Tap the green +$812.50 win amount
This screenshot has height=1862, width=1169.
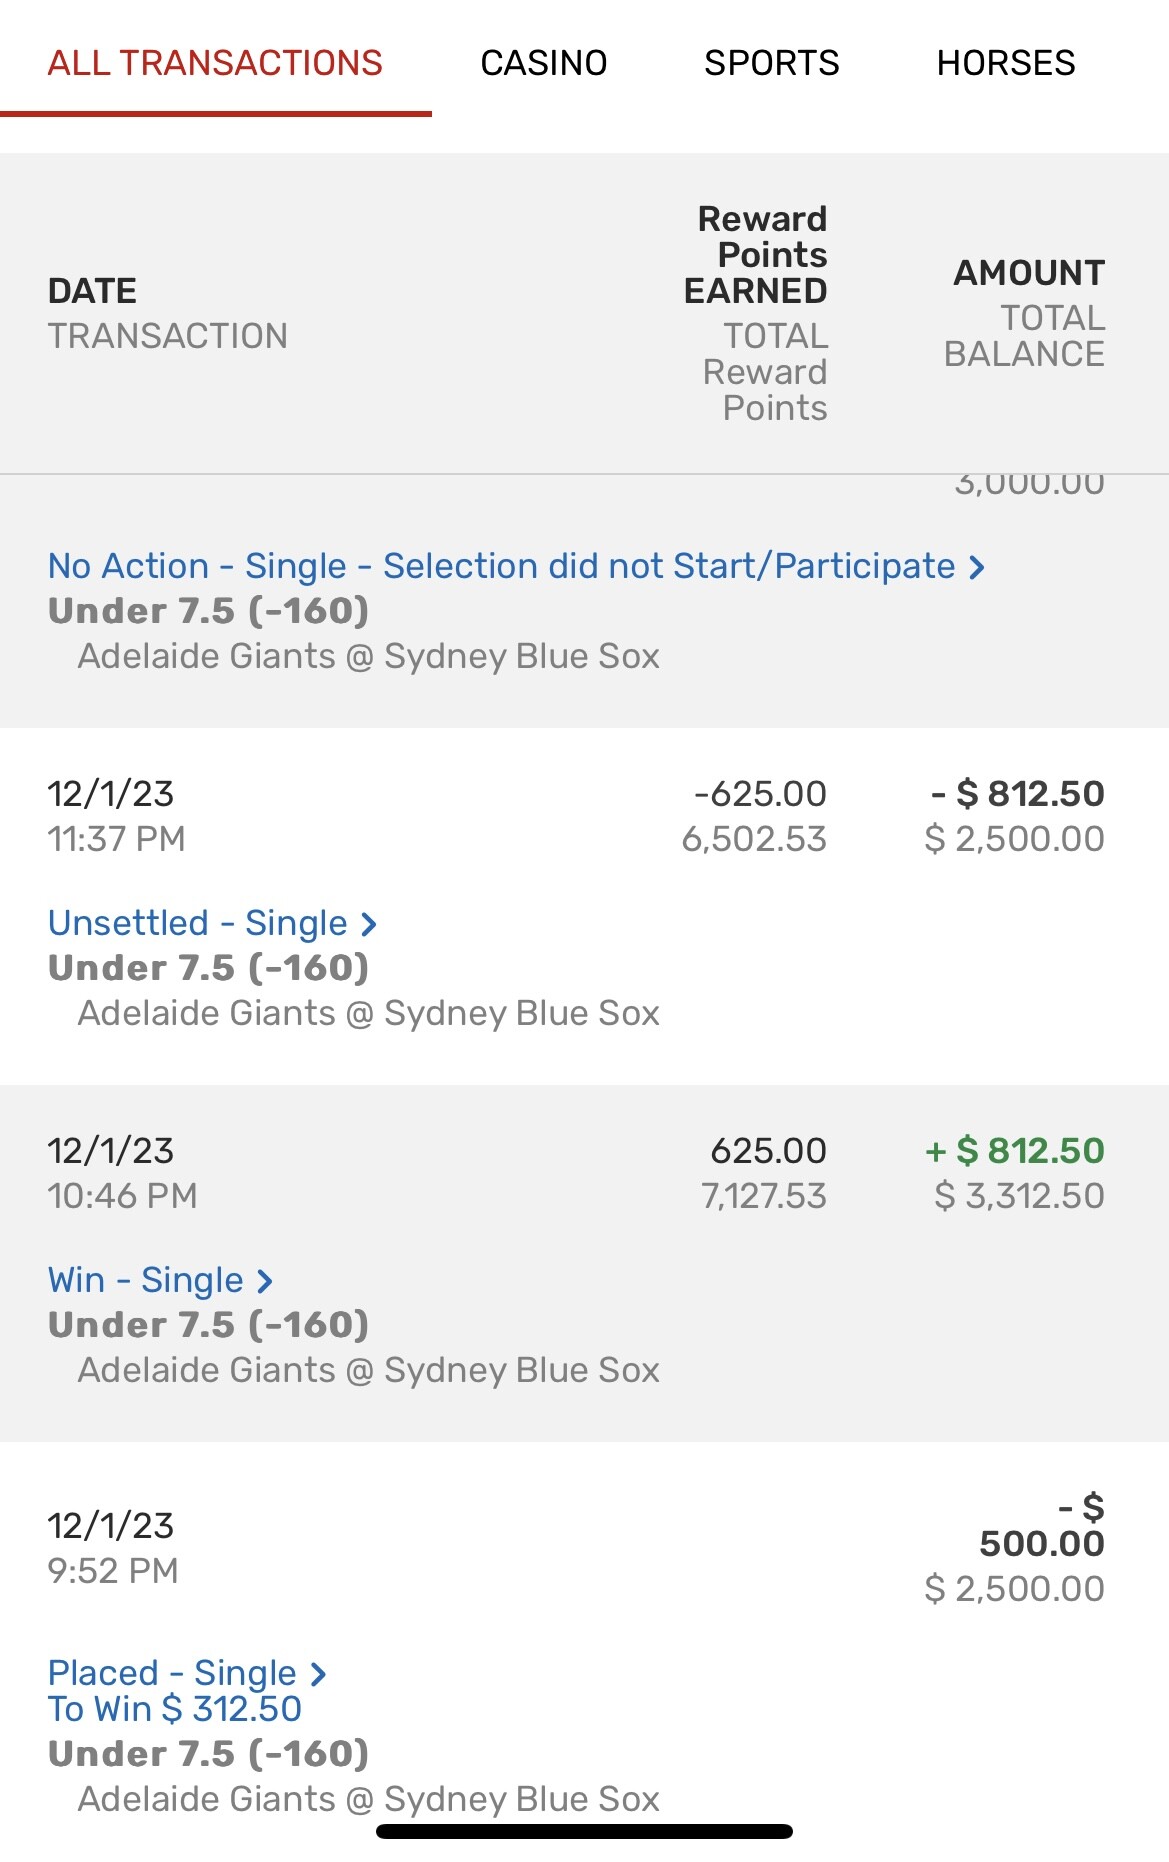(x=1015, y=1151)
